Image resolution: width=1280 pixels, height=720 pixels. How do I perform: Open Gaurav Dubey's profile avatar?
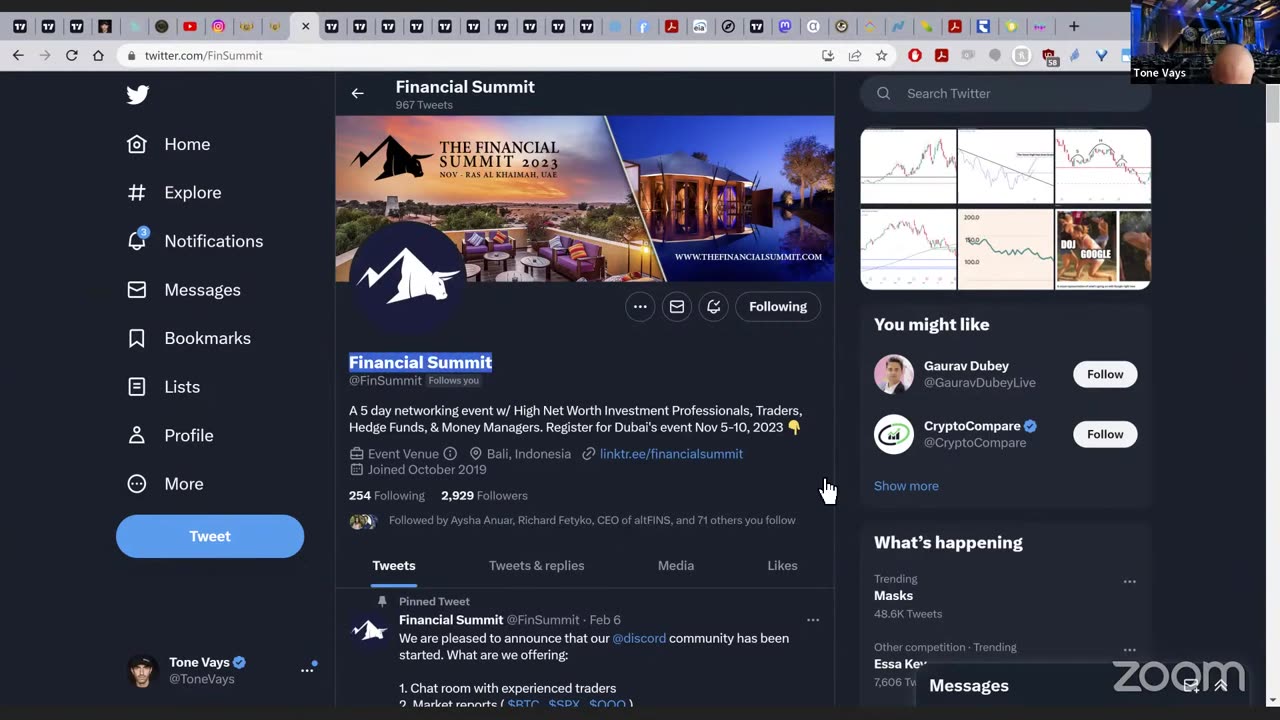pos(894,374)
